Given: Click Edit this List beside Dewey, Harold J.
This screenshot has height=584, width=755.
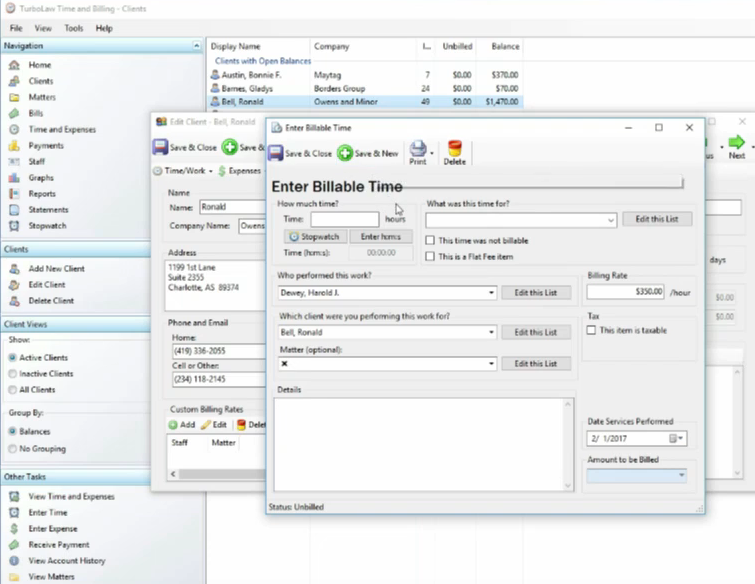Looking at the screenshot, I should (x=536, y=293).
